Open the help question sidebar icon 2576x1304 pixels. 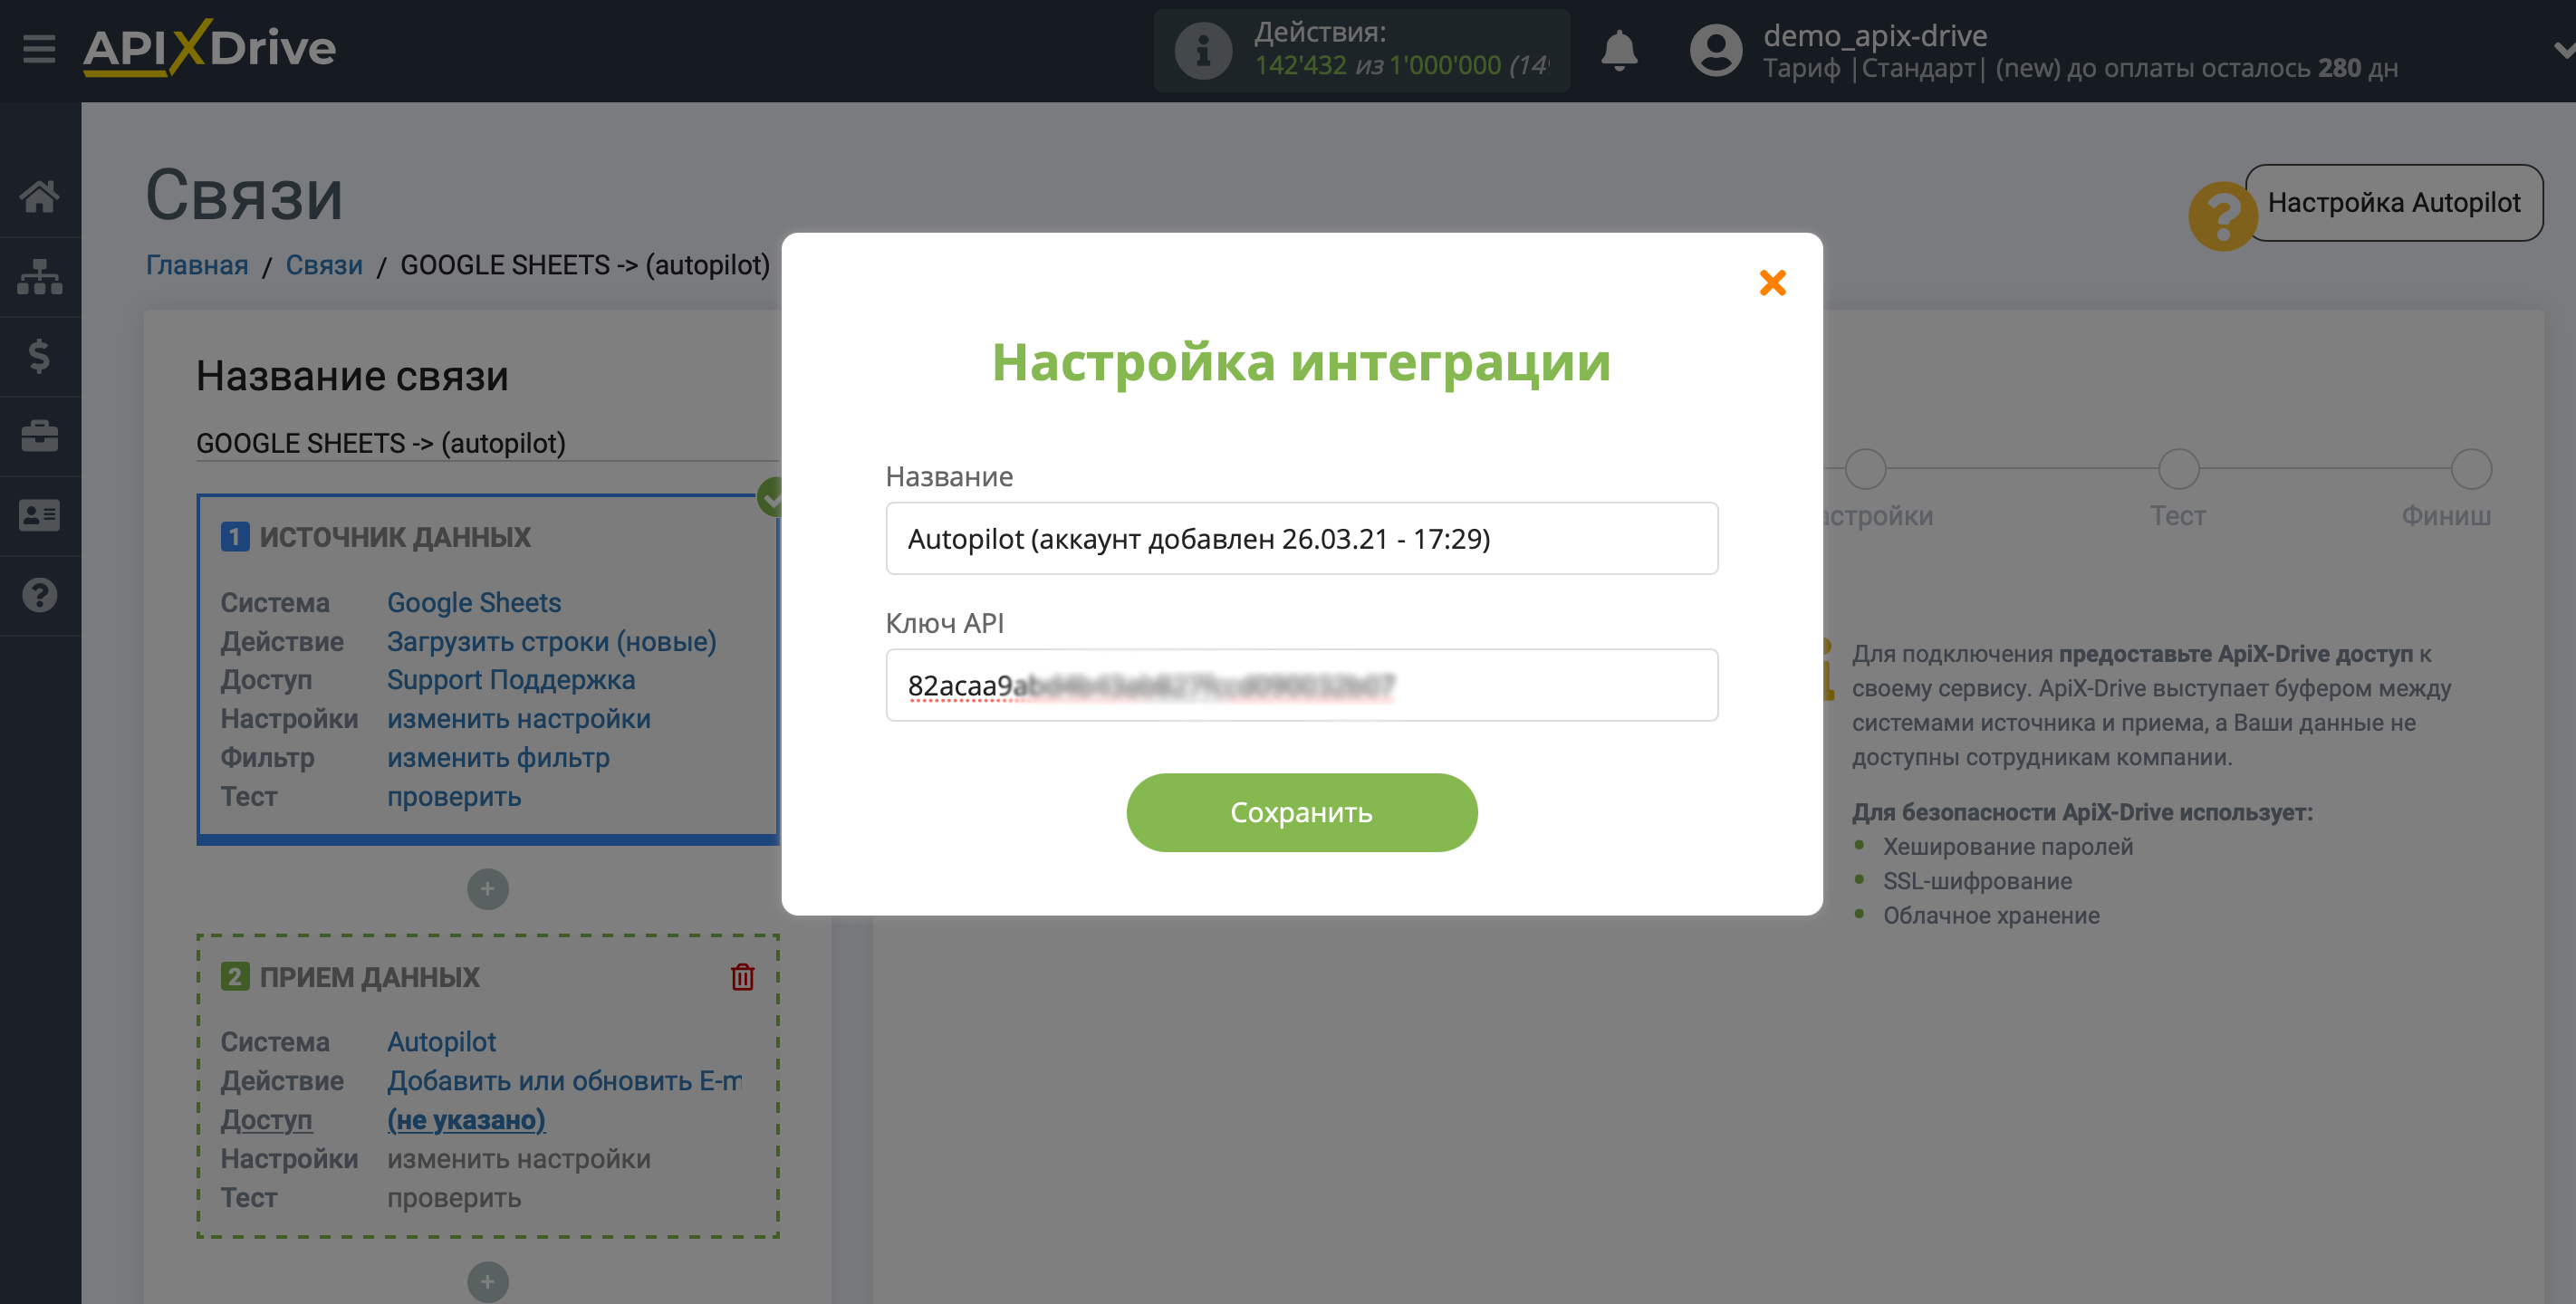point(40,595)
